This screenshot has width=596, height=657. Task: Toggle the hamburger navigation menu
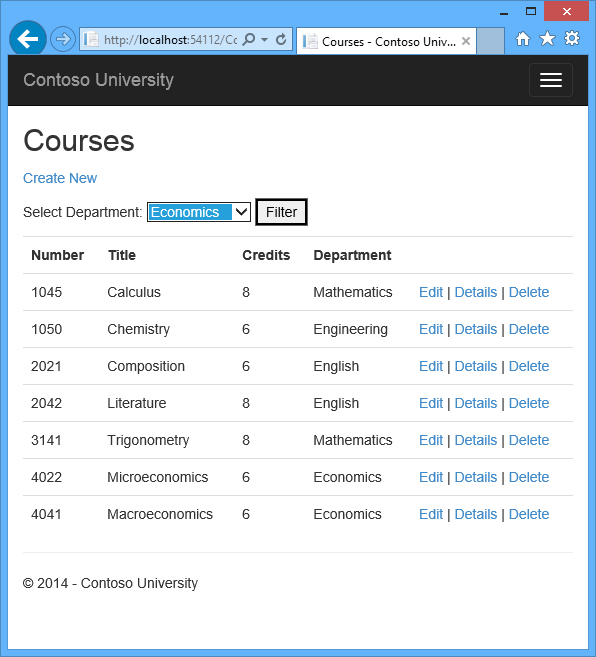point(551,80)
